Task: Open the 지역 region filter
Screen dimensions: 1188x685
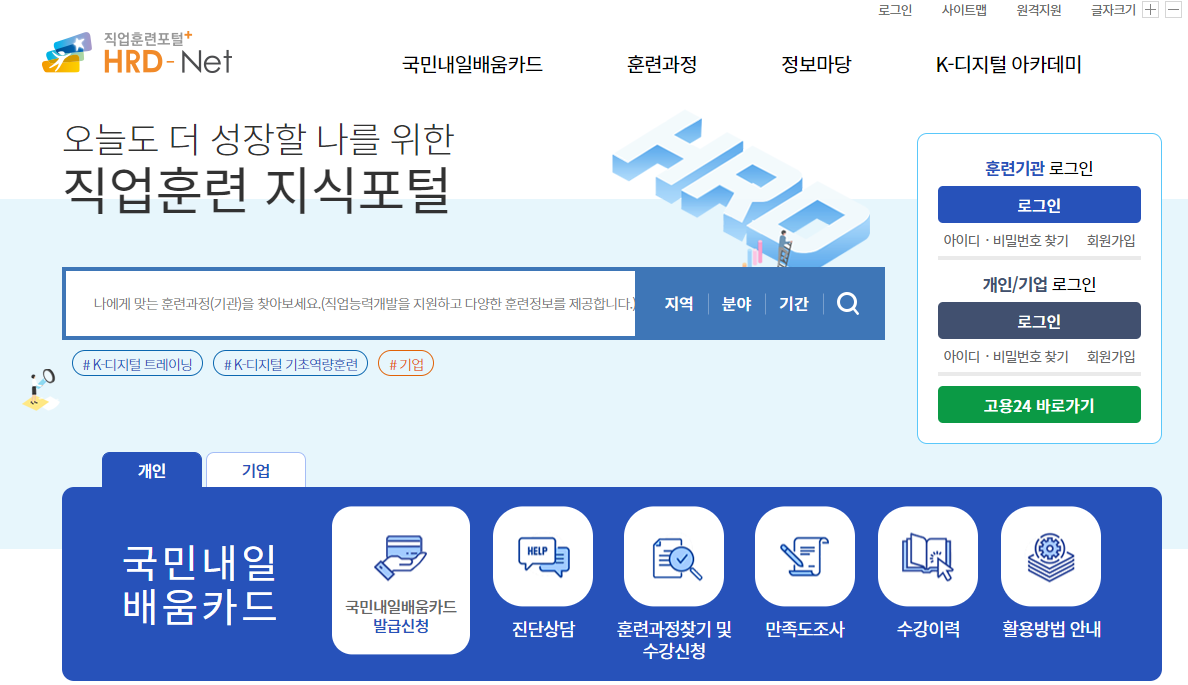Action: 679,304
